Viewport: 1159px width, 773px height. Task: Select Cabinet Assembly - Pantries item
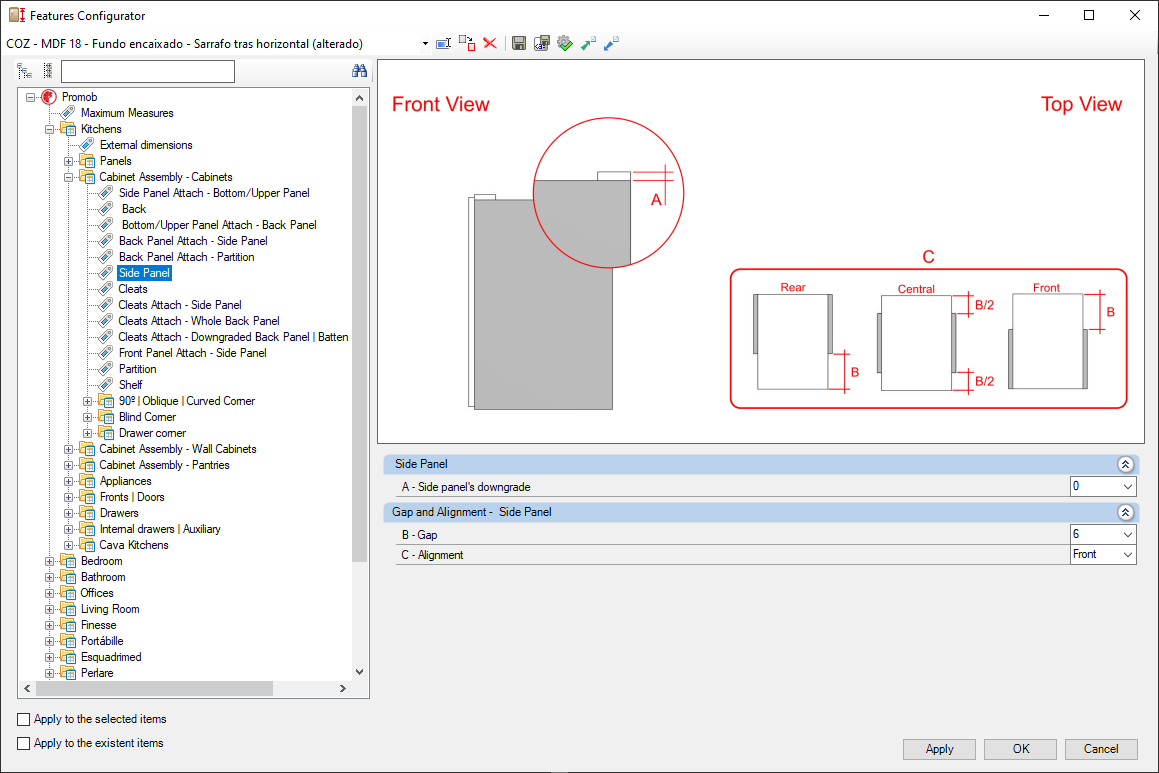tap(164, 465)
